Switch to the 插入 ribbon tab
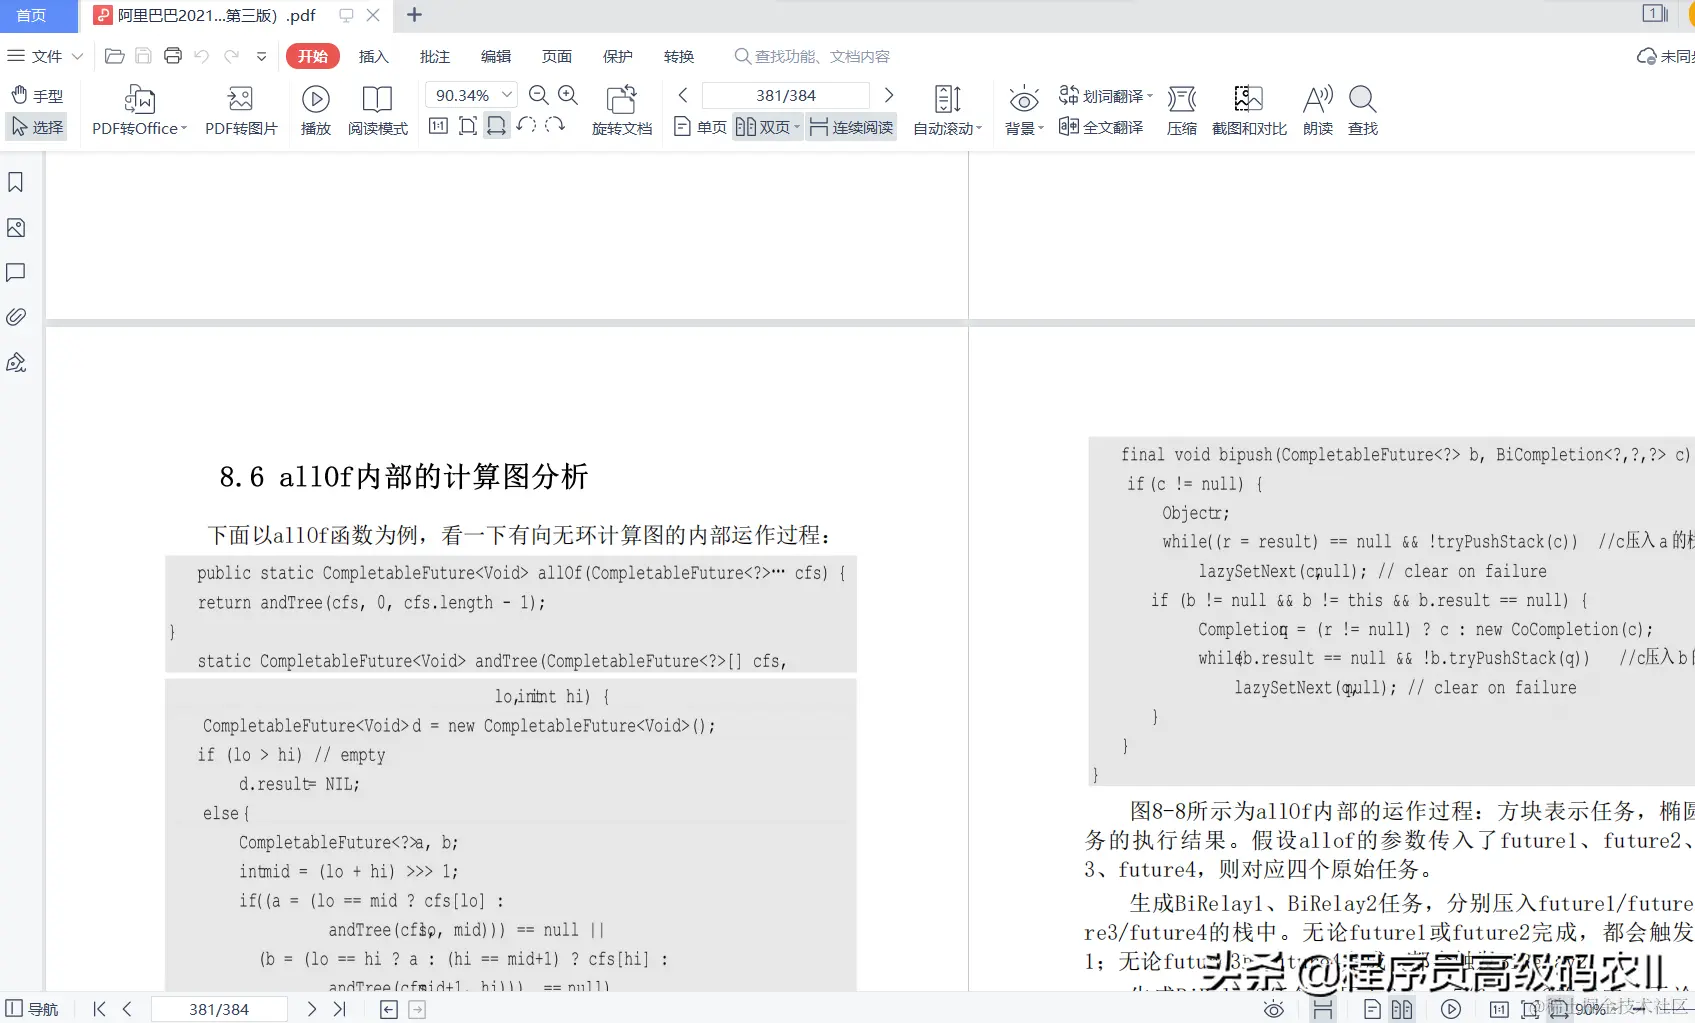1695x1023 pixels. [373, 56]
